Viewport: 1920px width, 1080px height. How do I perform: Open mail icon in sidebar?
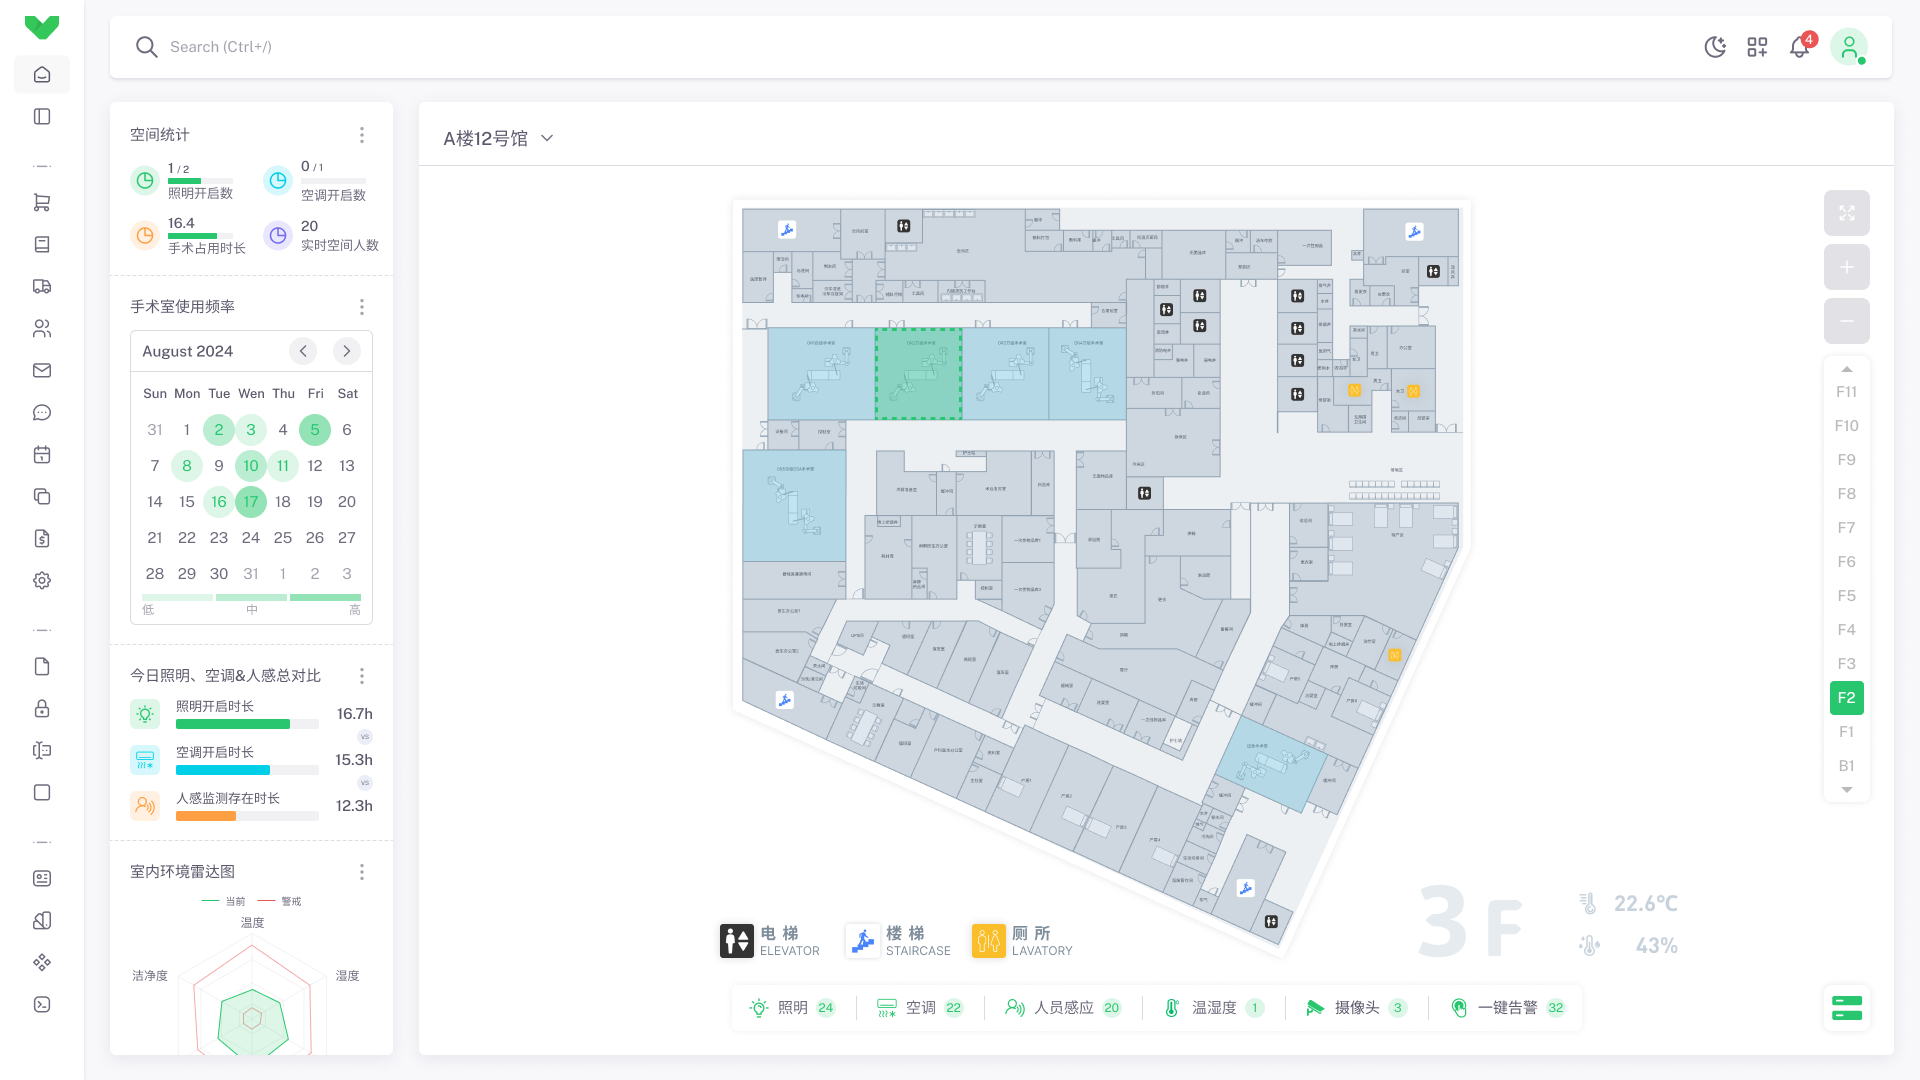click(42, 370)
